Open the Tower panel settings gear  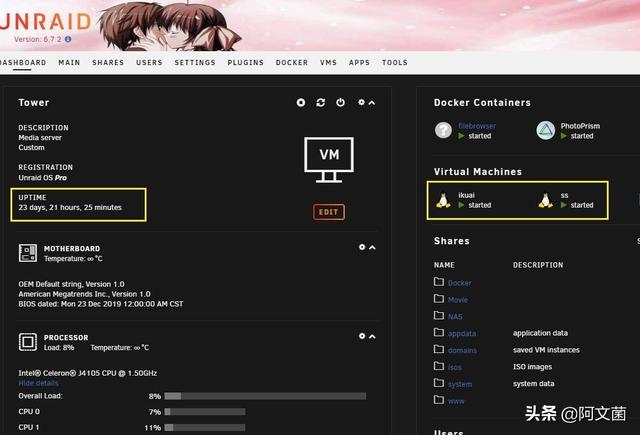(361, 102)
